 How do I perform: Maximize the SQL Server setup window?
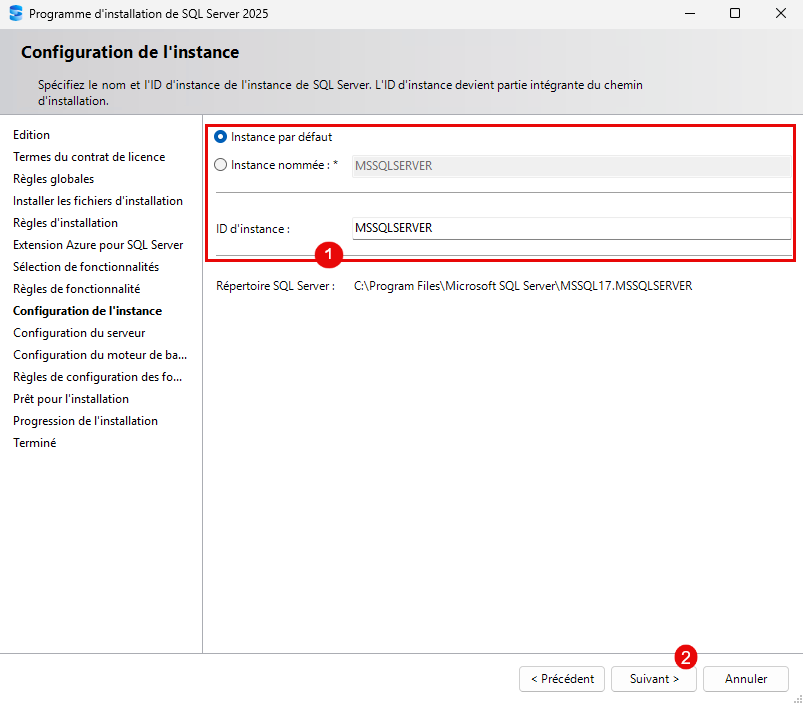(x=735, y=13)
